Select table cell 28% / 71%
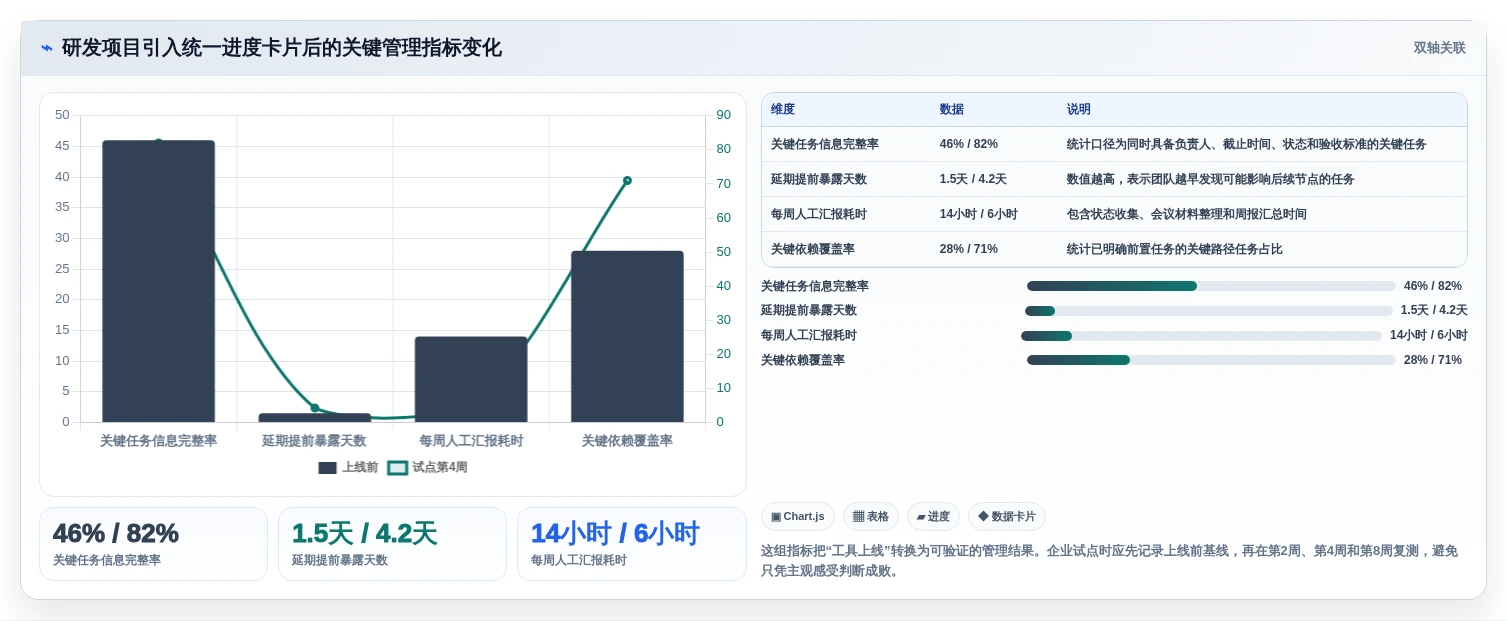 coord(969,249)
